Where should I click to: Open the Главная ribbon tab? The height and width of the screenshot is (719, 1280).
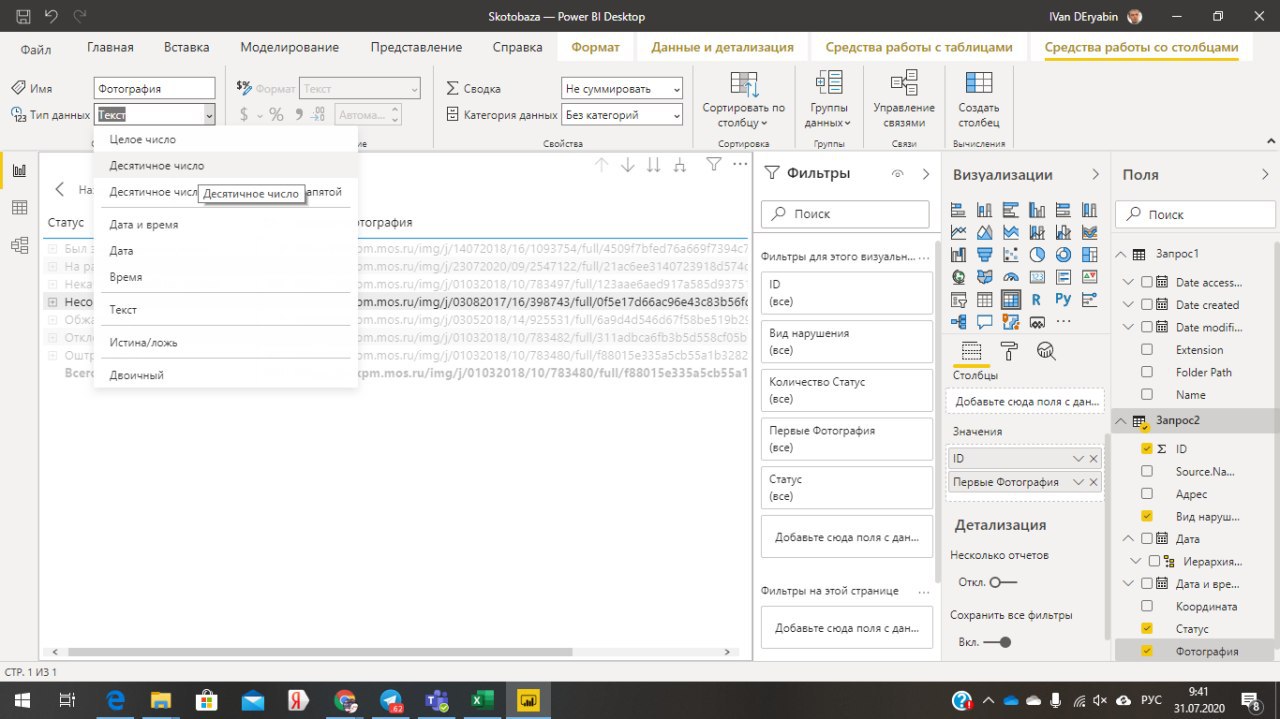tap(110, 47)
